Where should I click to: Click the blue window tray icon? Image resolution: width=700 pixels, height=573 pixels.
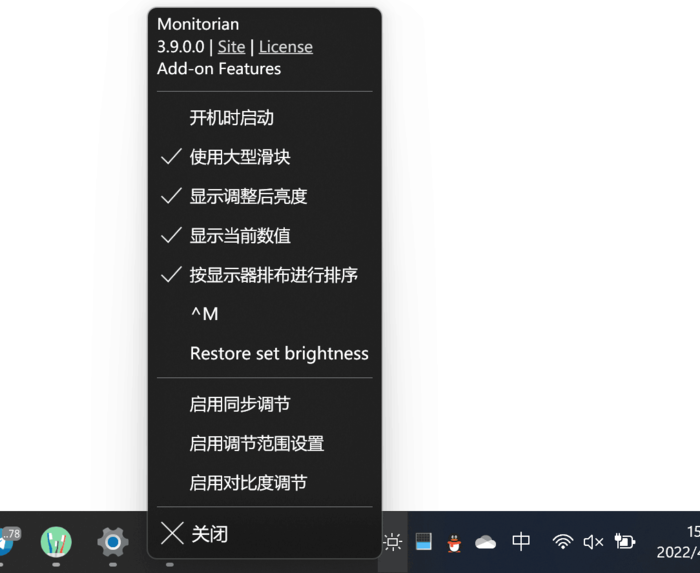pyautogui.click(x=424, y=542)
